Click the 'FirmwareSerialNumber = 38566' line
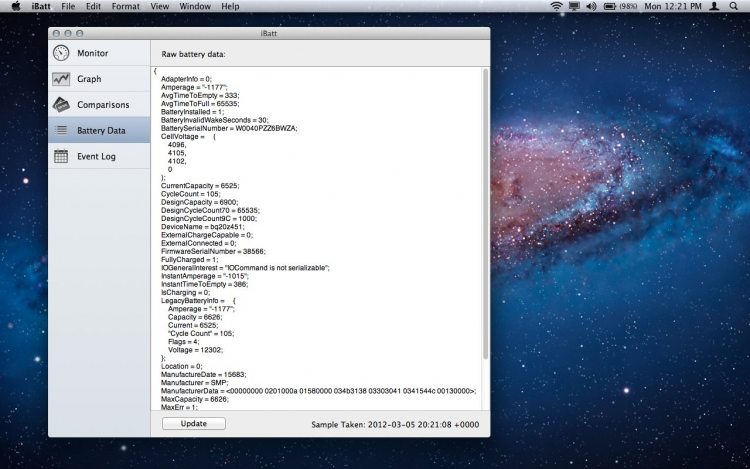The image size is (750, 469). [x=213, y=251]
